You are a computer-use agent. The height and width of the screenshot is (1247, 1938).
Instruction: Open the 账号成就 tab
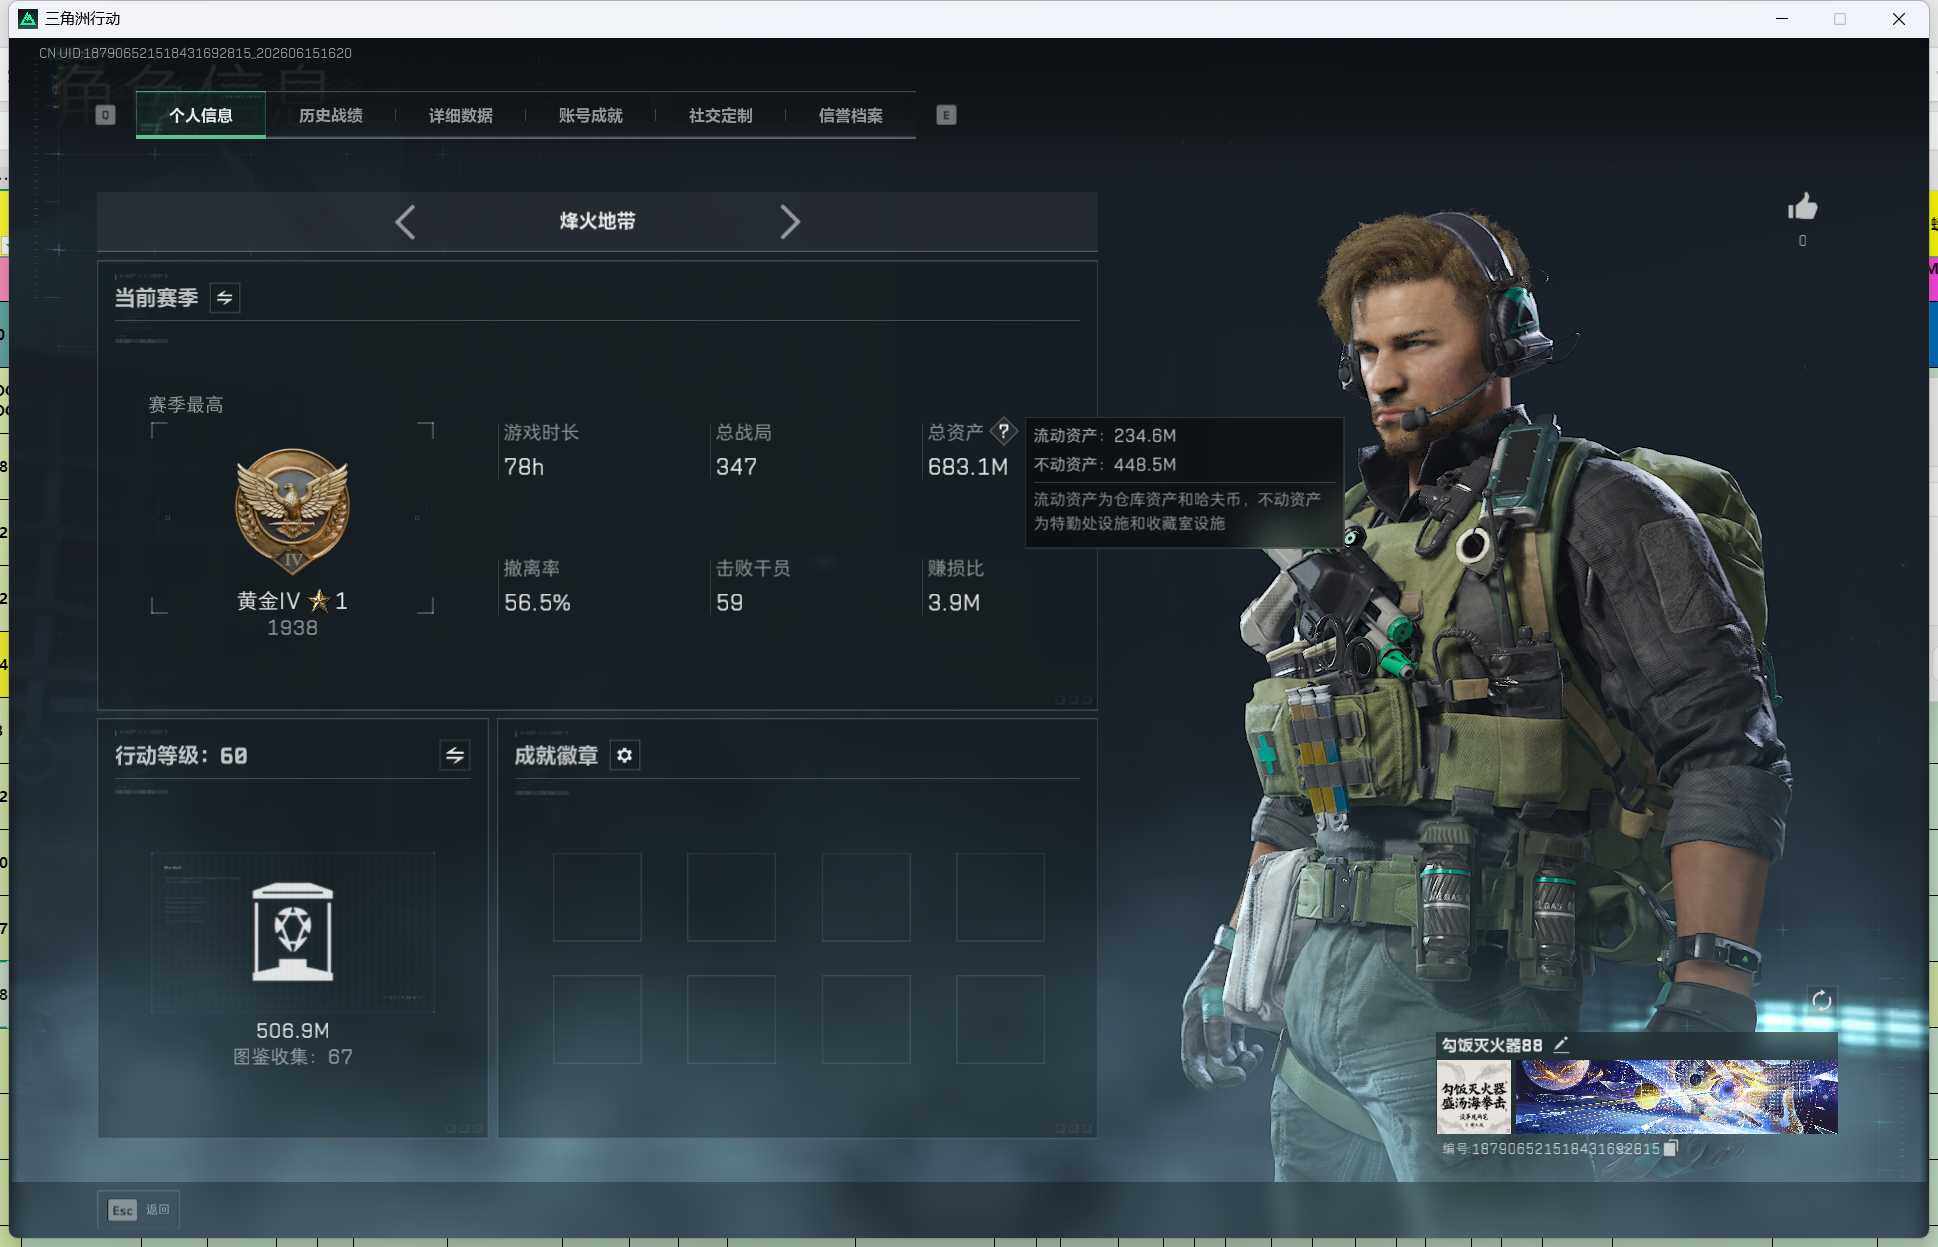coord(591,115)
